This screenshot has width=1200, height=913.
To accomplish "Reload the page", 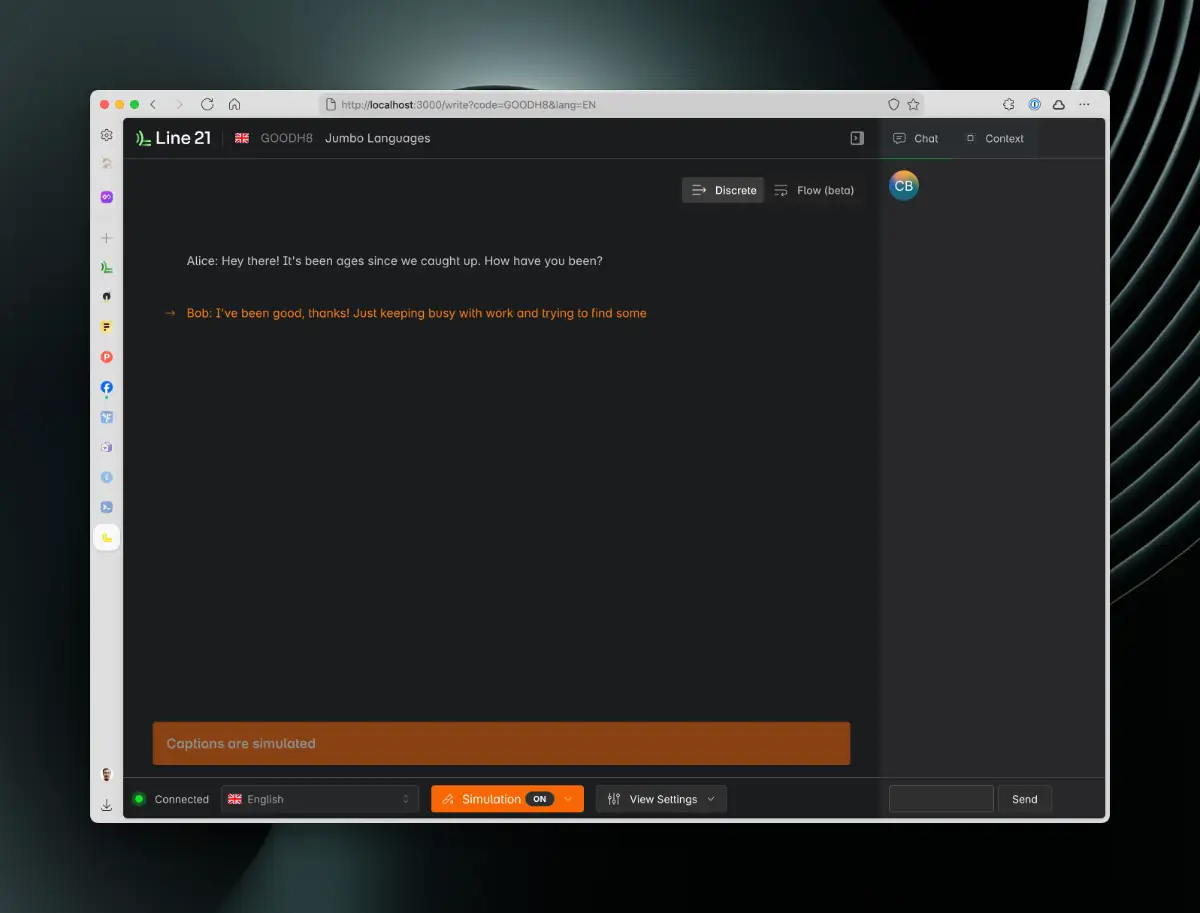I will tap(207, 104).
